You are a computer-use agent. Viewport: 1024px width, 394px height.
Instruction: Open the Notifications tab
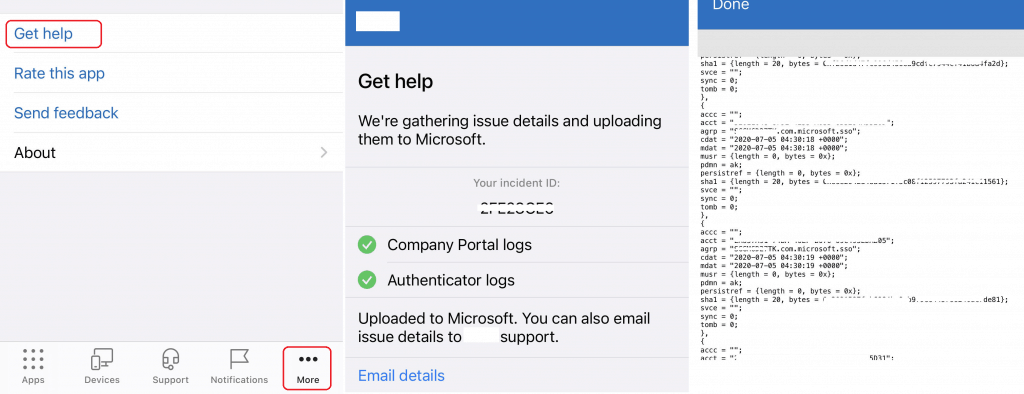tap(239, 367)
